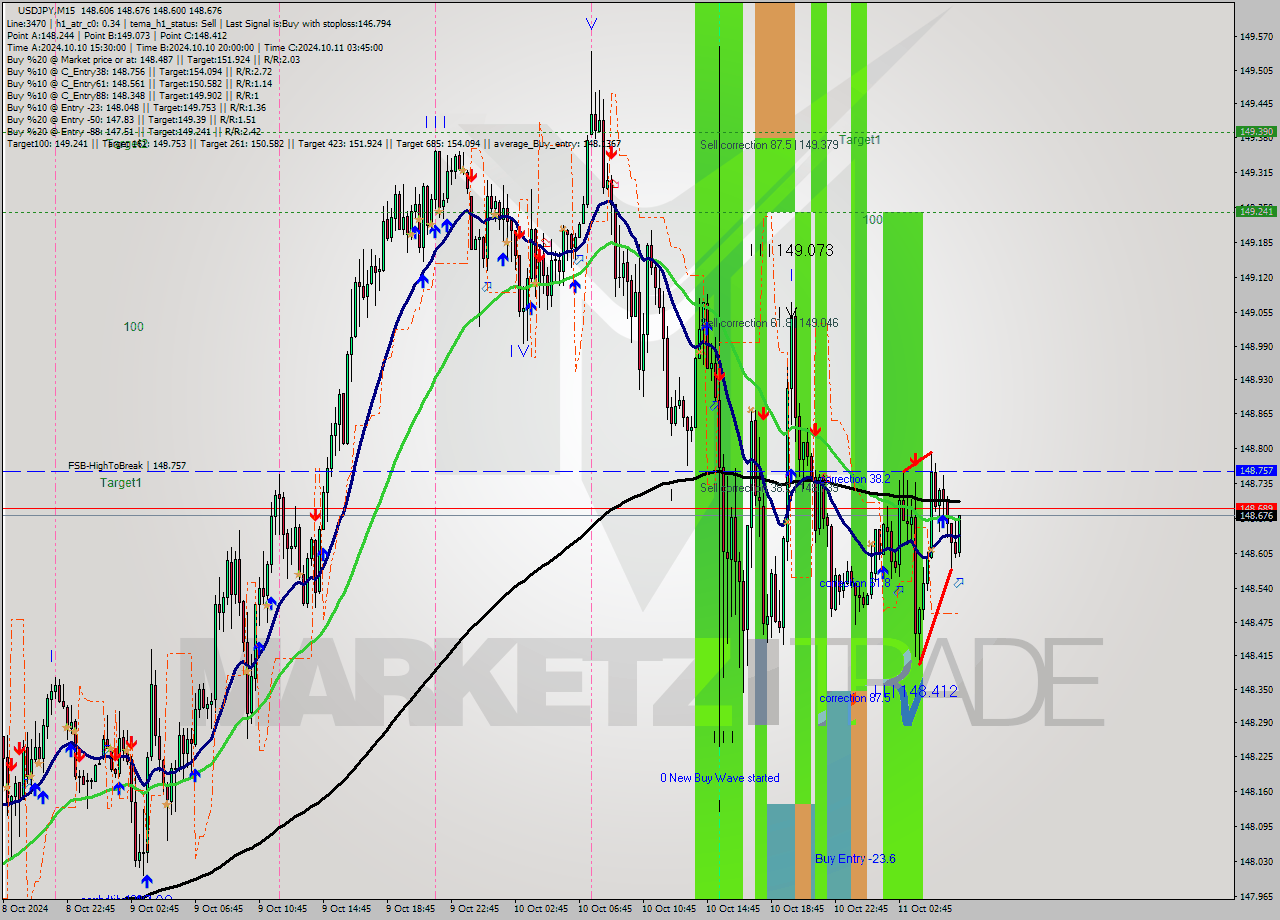The width and height of the screenshot is (1280, 920).
Task: Click the '8 Oct 2024' time axis label
Action: tap(24, 909)
